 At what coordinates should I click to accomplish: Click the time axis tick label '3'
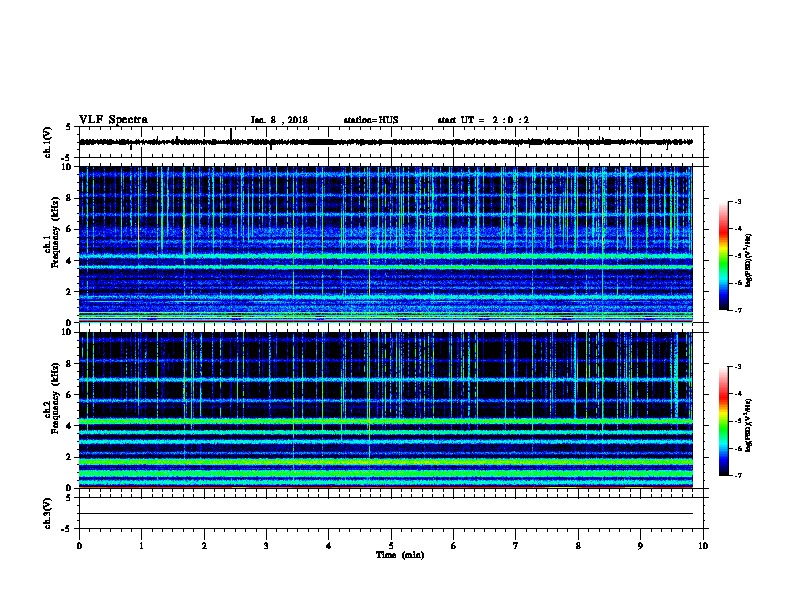pyautogui.click(x=266, y=546)
